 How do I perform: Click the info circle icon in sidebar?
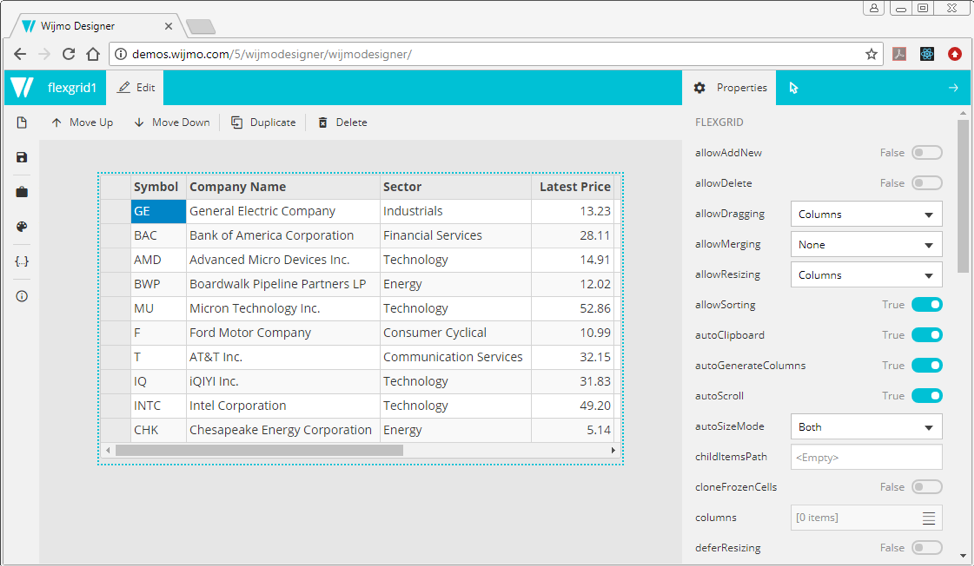click(x=21, y=296)
